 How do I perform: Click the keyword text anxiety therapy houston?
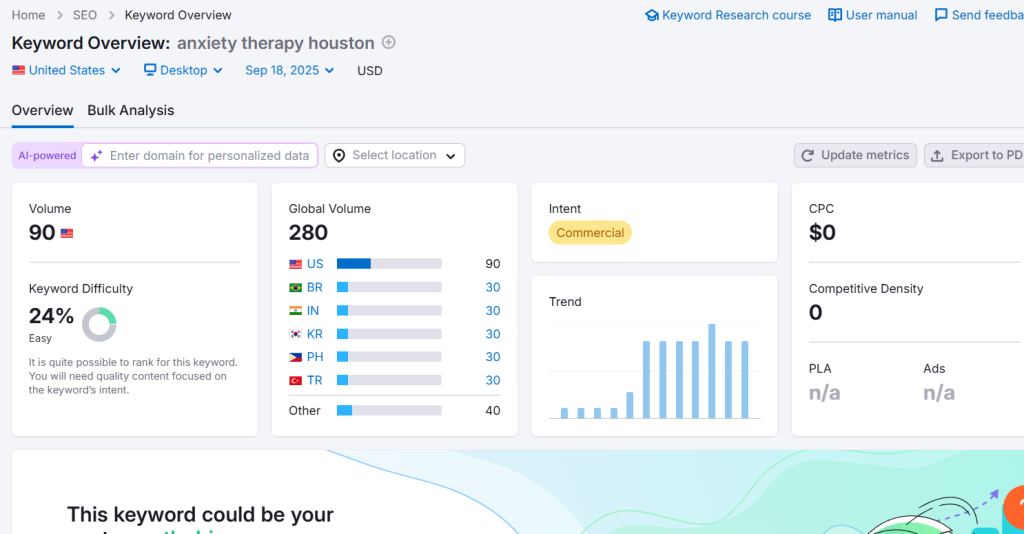[x=276, y=43]
